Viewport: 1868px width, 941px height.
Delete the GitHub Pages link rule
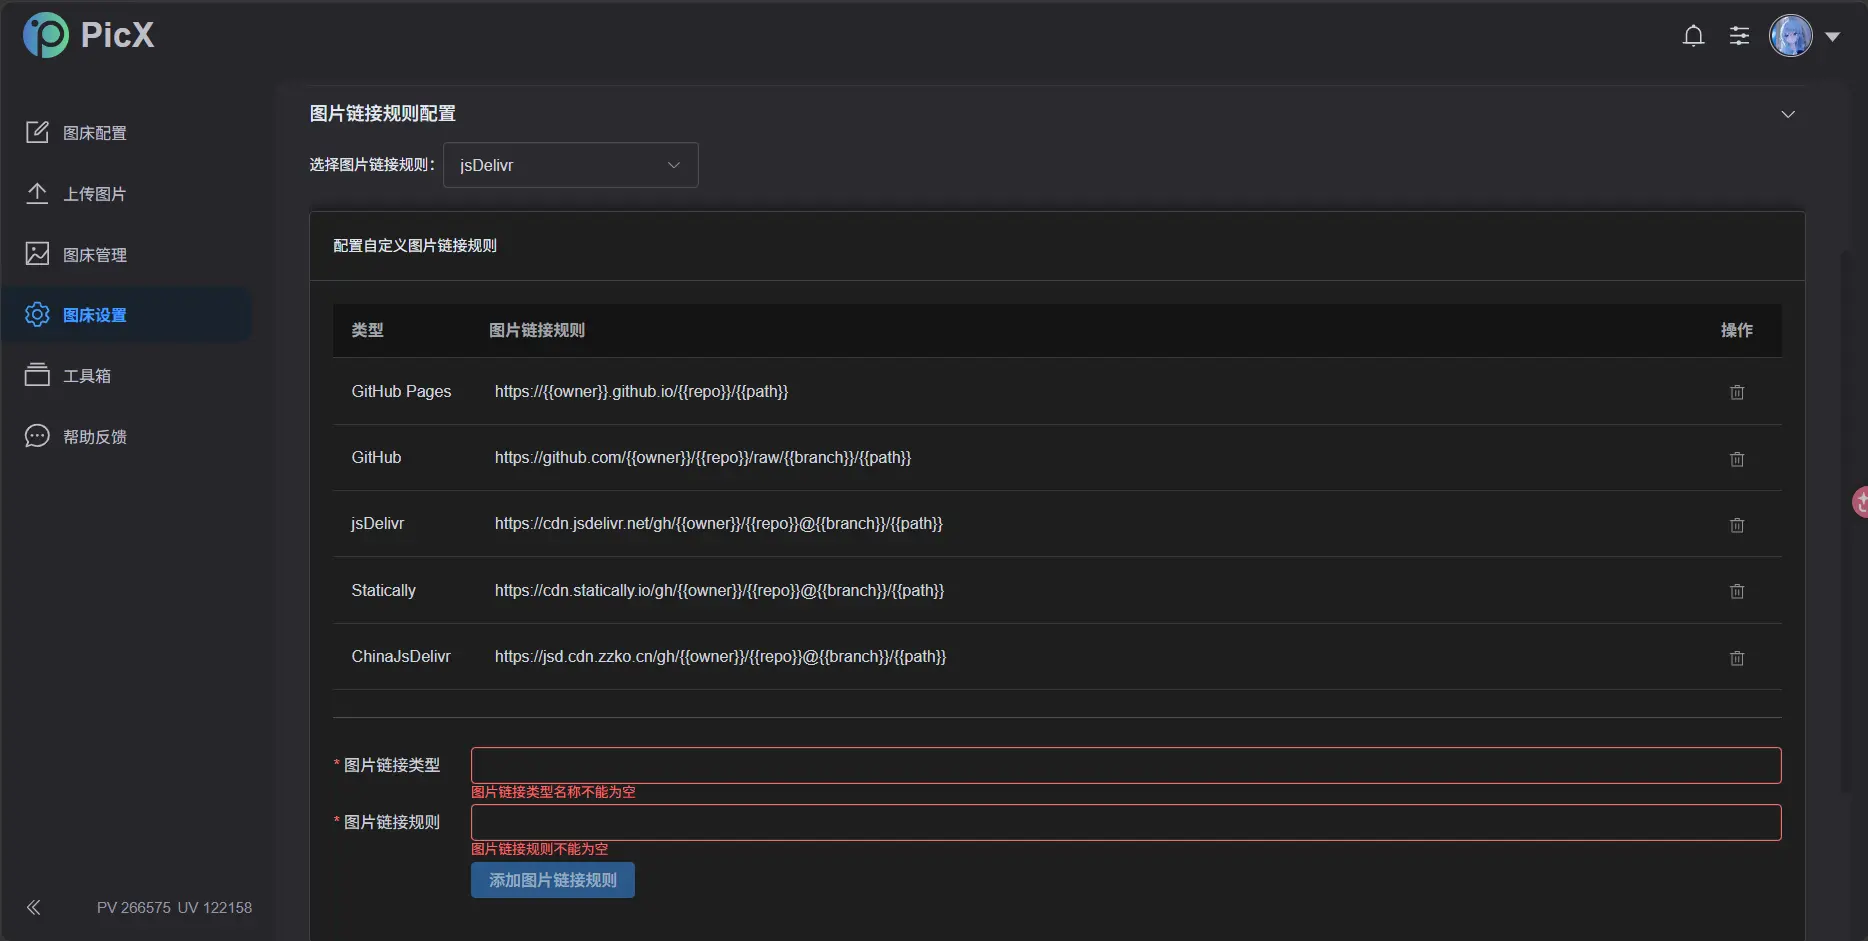(x=1737, y=392)
